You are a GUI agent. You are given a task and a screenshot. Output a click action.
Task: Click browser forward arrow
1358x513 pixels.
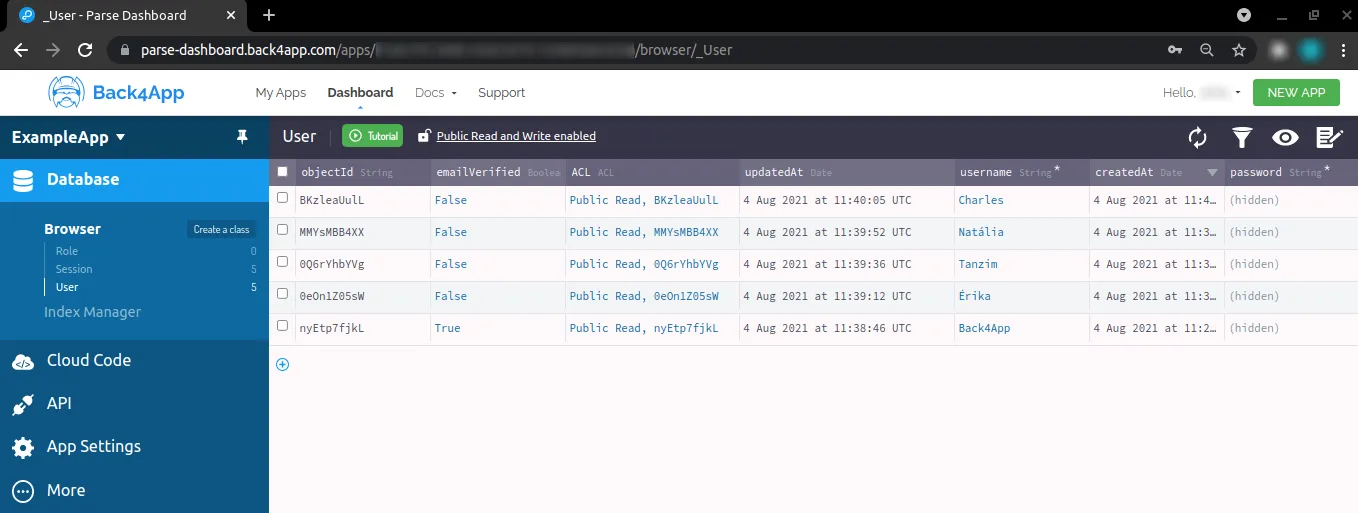coord(53,49)
